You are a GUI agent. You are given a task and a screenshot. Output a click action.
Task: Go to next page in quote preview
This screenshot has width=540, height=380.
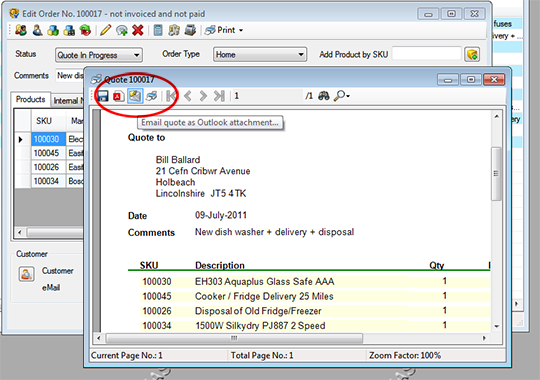203,96
